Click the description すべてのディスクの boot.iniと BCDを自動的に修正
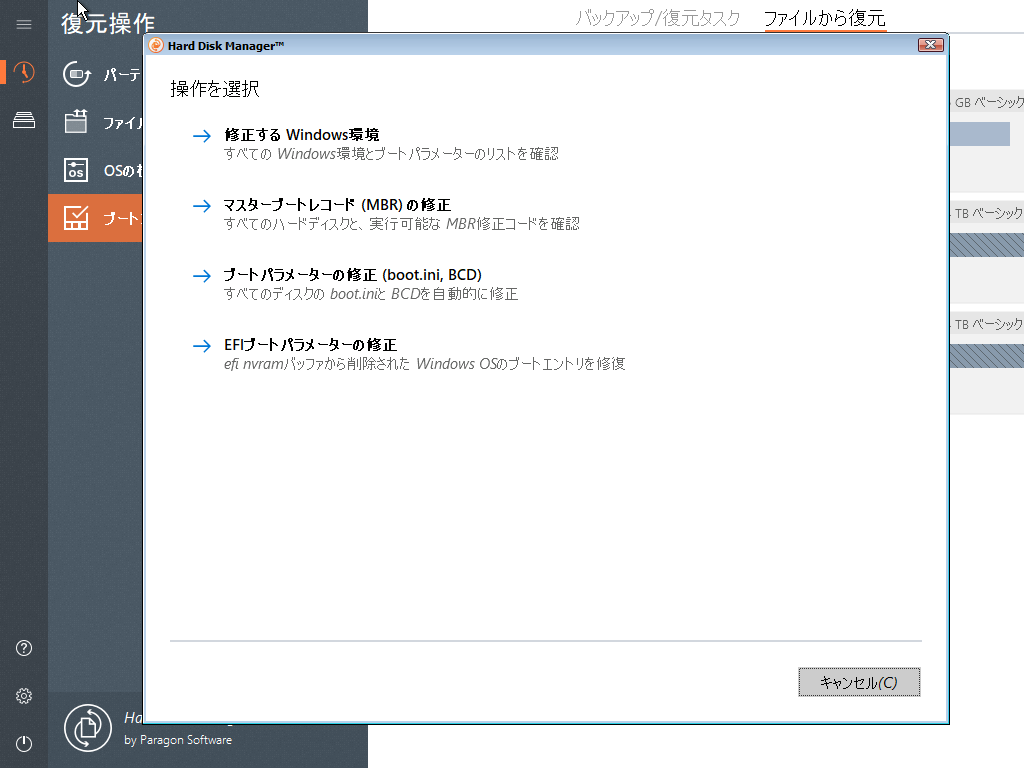 371,294
